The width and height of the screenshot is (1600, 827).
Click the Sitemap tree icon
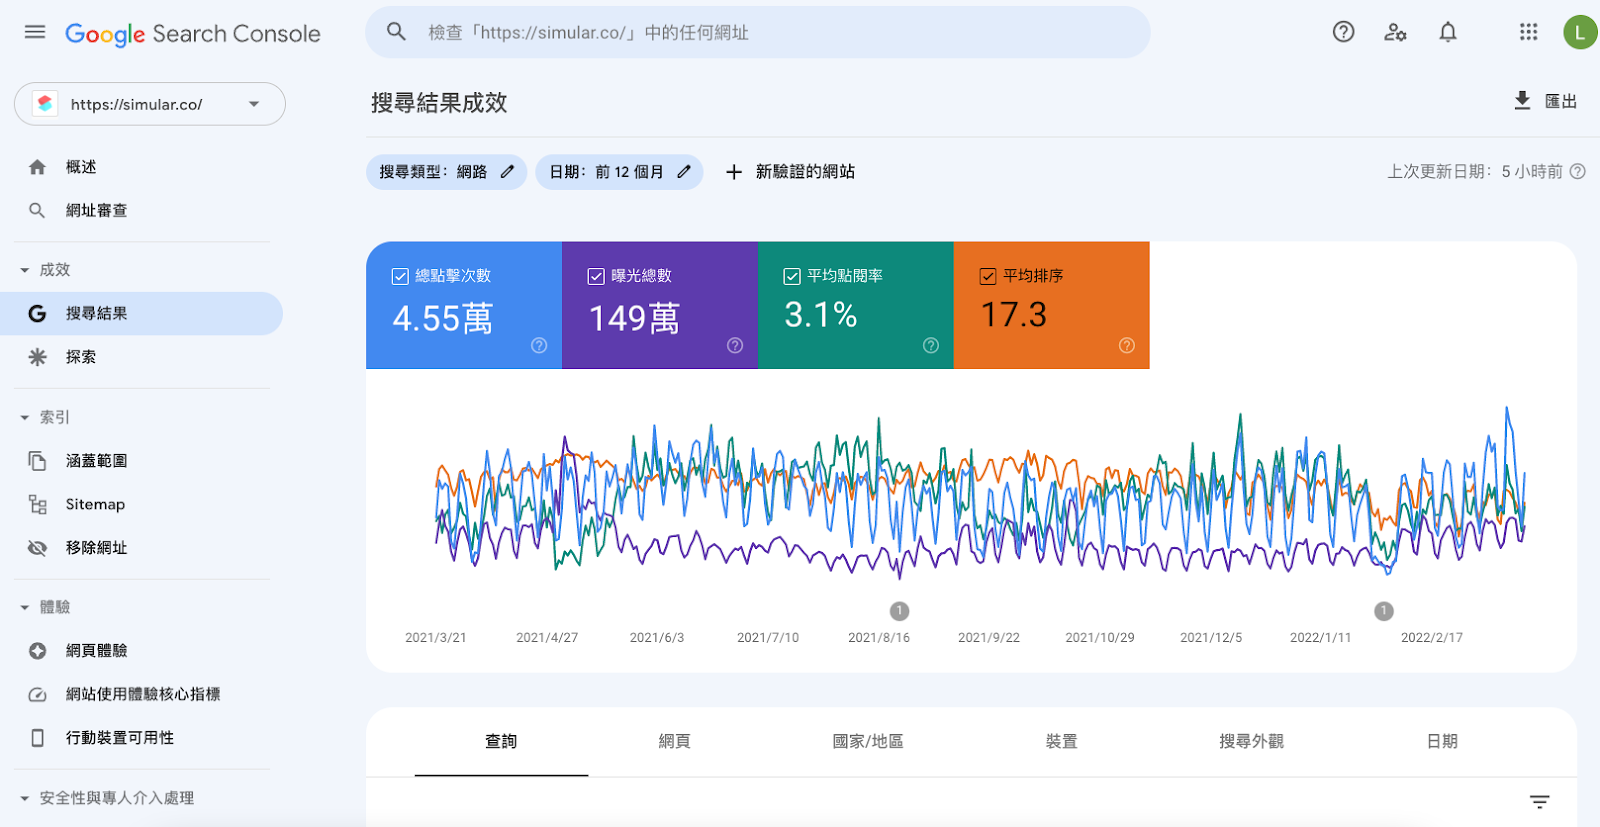(x=37, y=504)
